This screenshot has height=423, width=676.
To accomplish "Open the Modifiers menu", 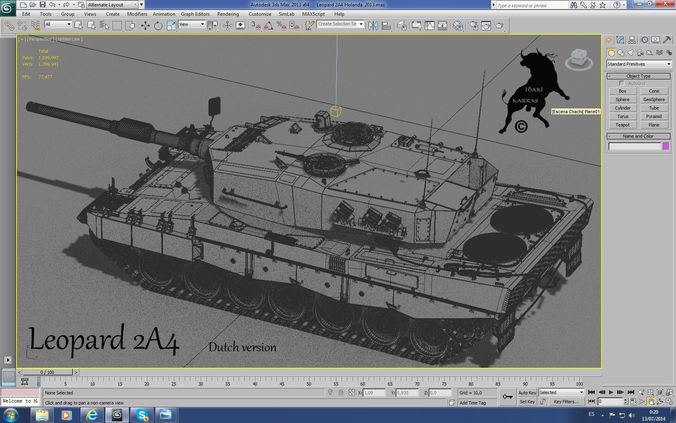I will (137, 14).
